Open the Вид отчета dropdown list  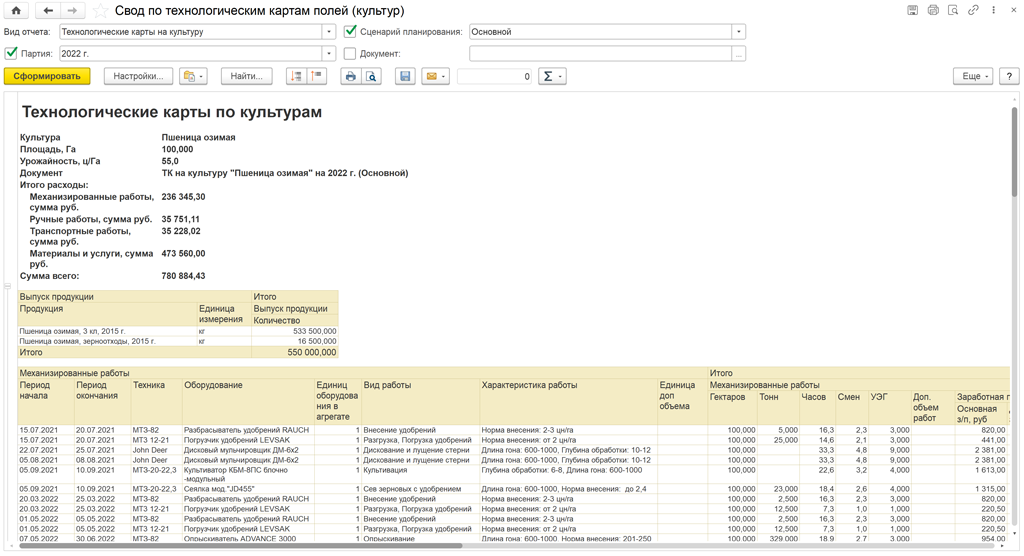tap(328, 32)
